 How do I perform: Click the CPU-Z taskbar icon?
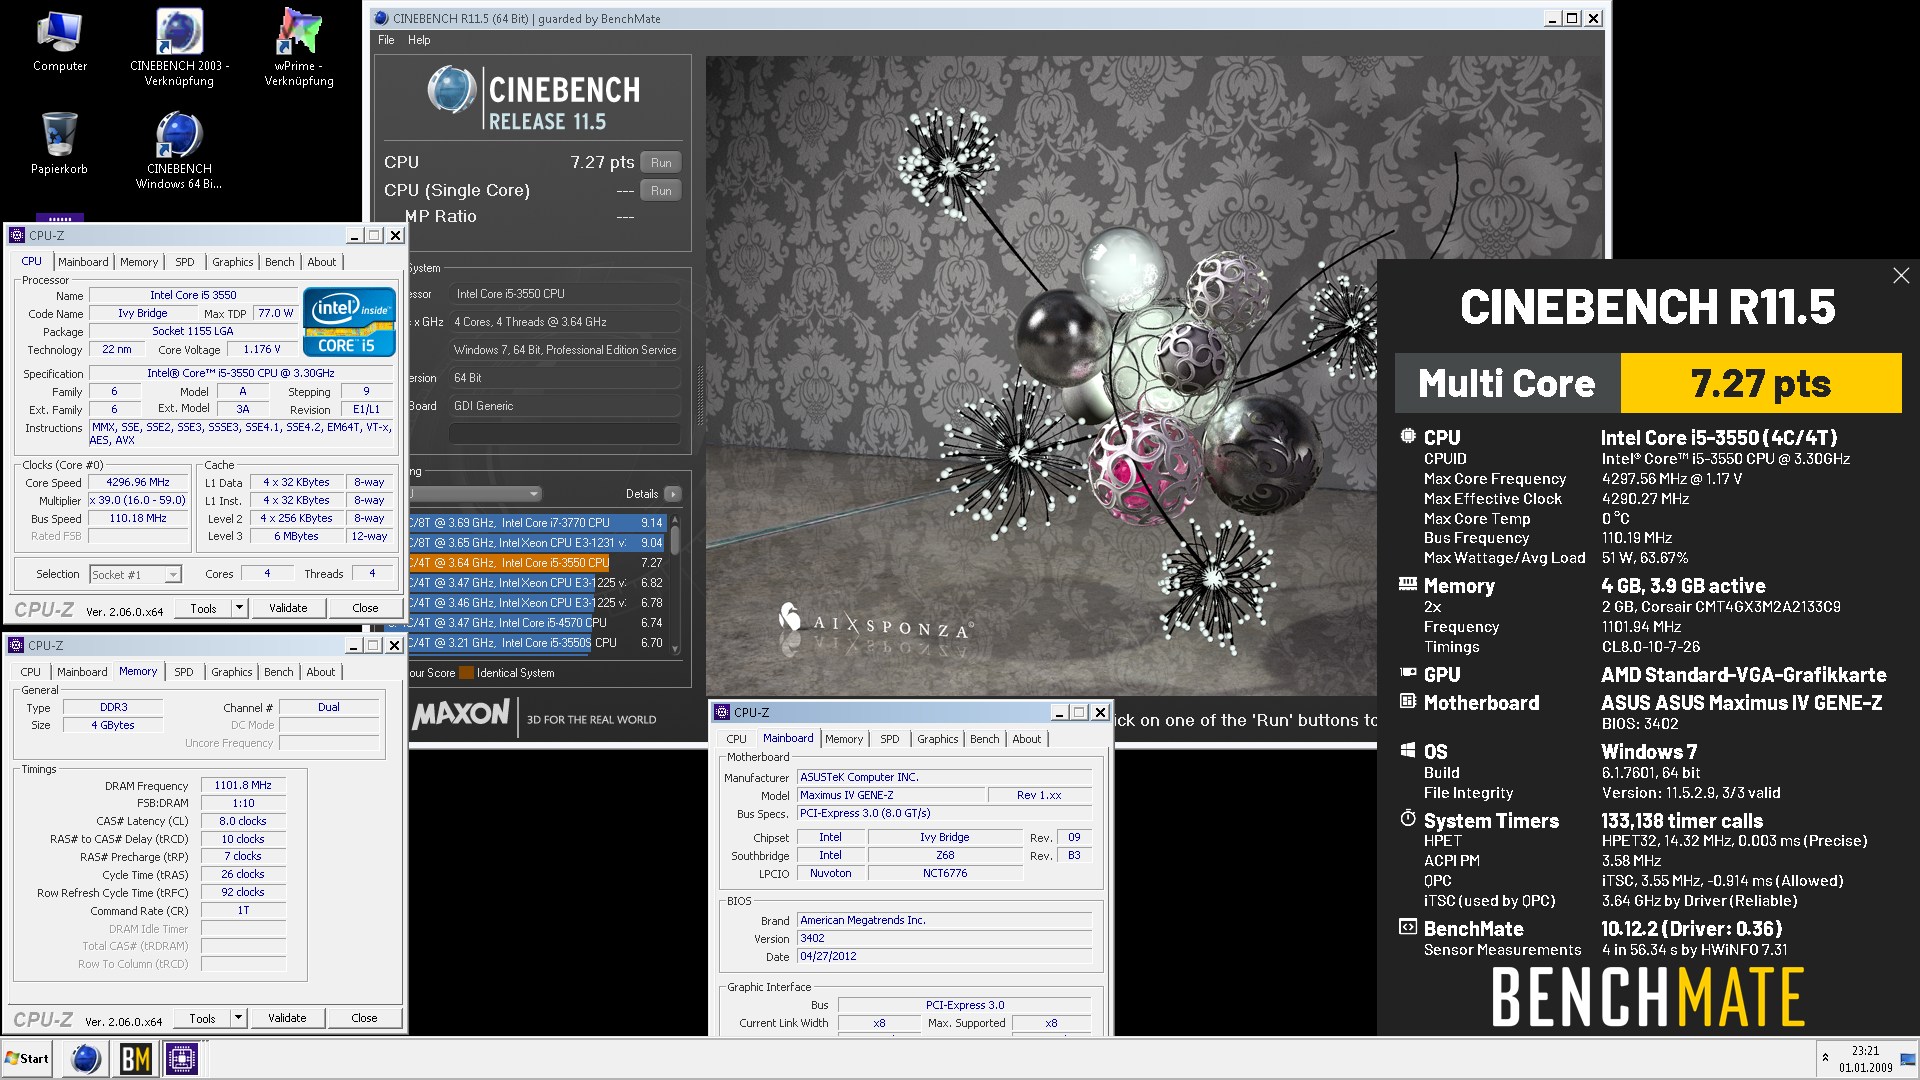[x=182, y=1058]
